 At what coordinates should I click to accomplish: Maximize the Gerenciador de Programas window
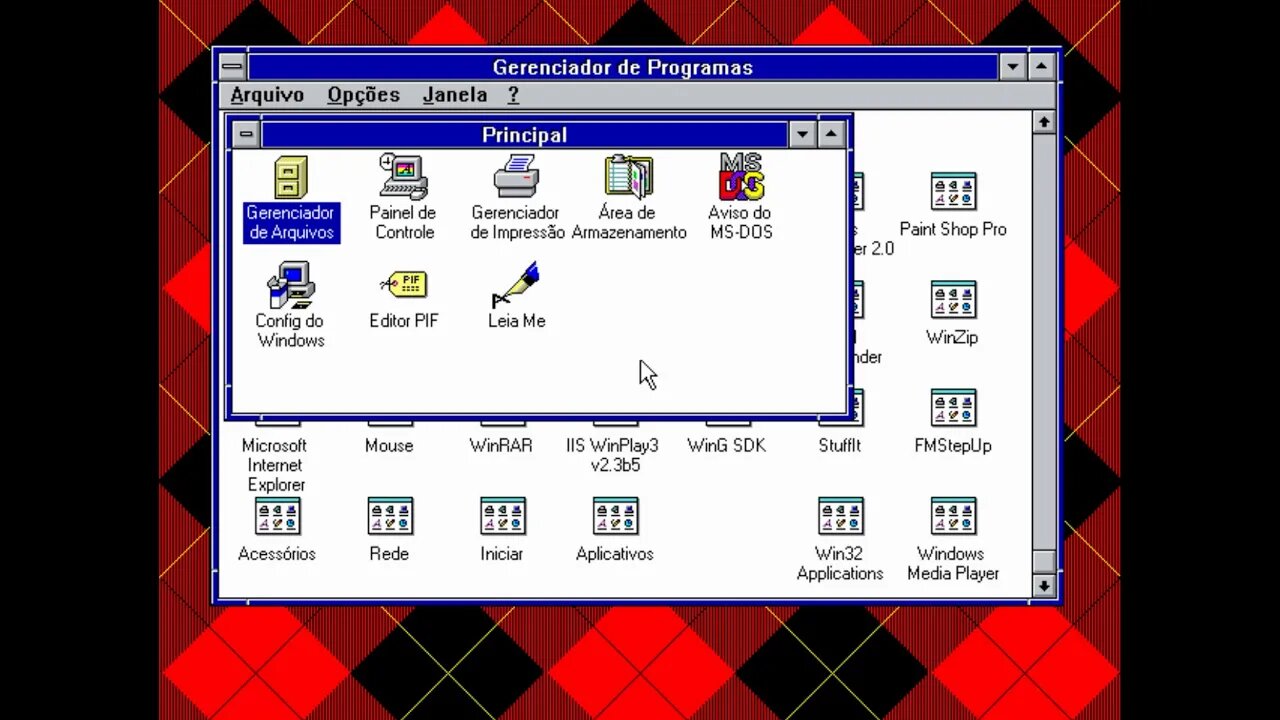pos(1041,67)
